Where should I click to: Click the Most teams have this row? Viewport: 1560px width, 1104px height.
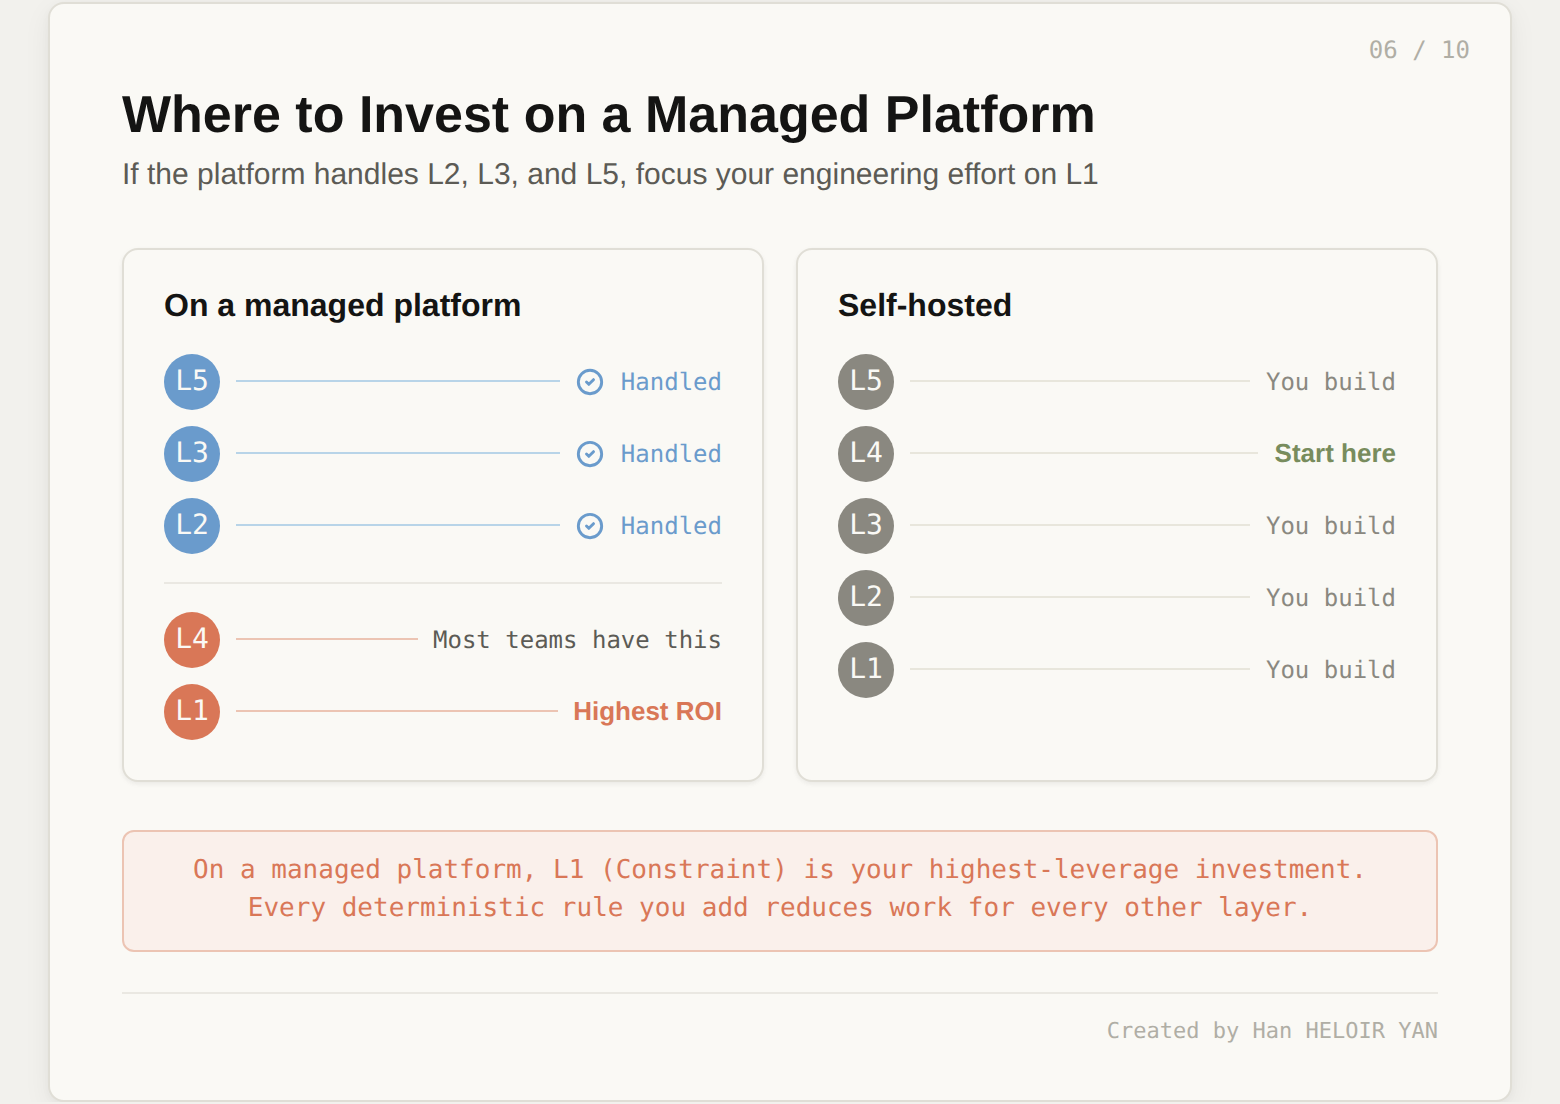click(576, 639)
